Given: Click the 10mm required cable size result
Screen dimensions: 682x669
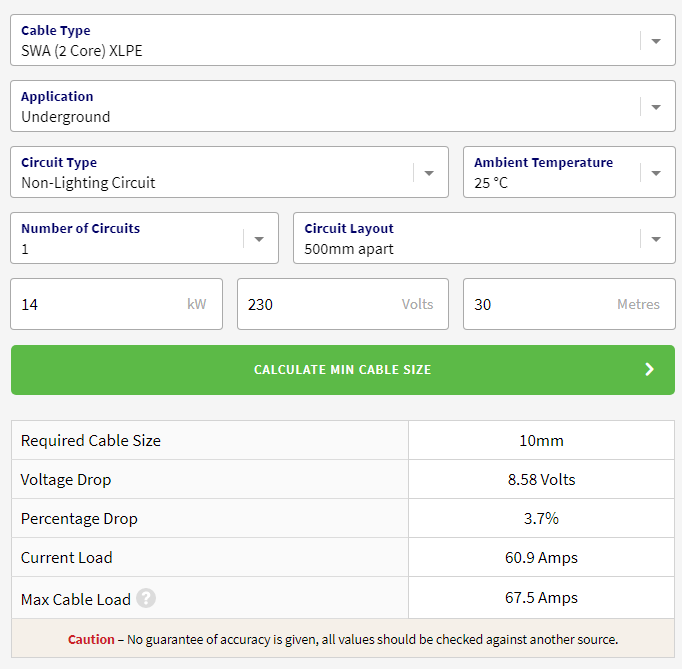Looking at the screenshot, I should click(x=541, y=441).
